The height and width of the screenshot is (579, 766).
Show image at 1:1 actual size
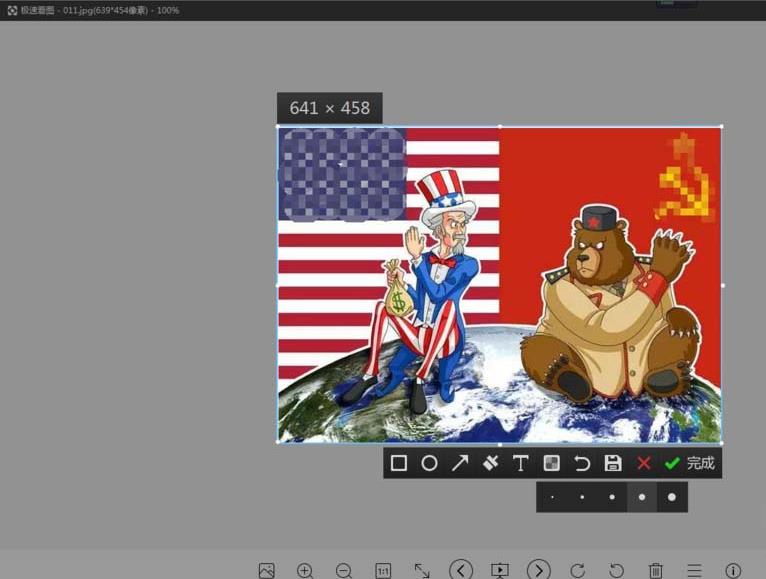pos(383,571)
